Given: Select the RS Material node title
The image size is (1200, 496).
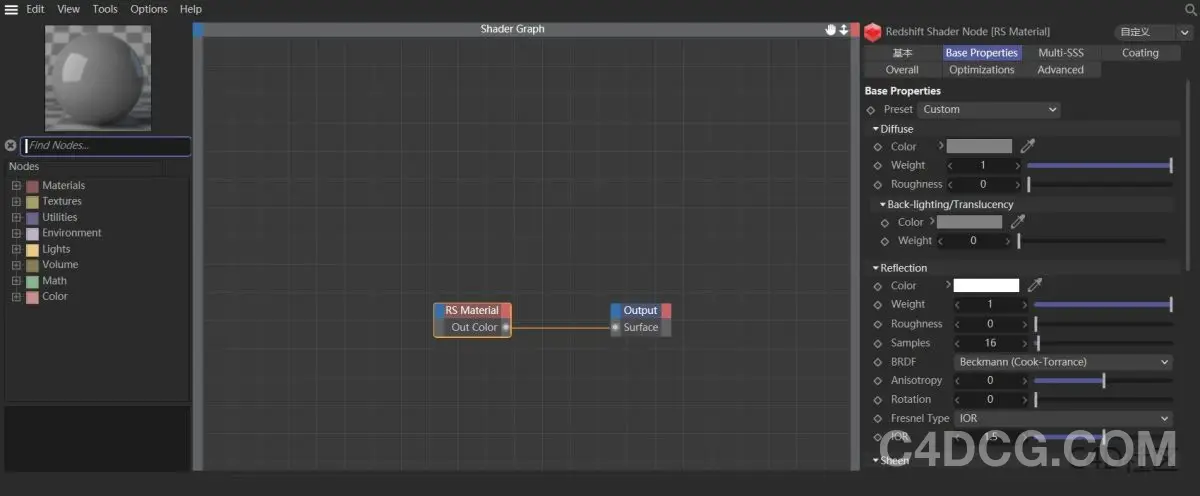Looking at the screenshot, I should point(472,310).
